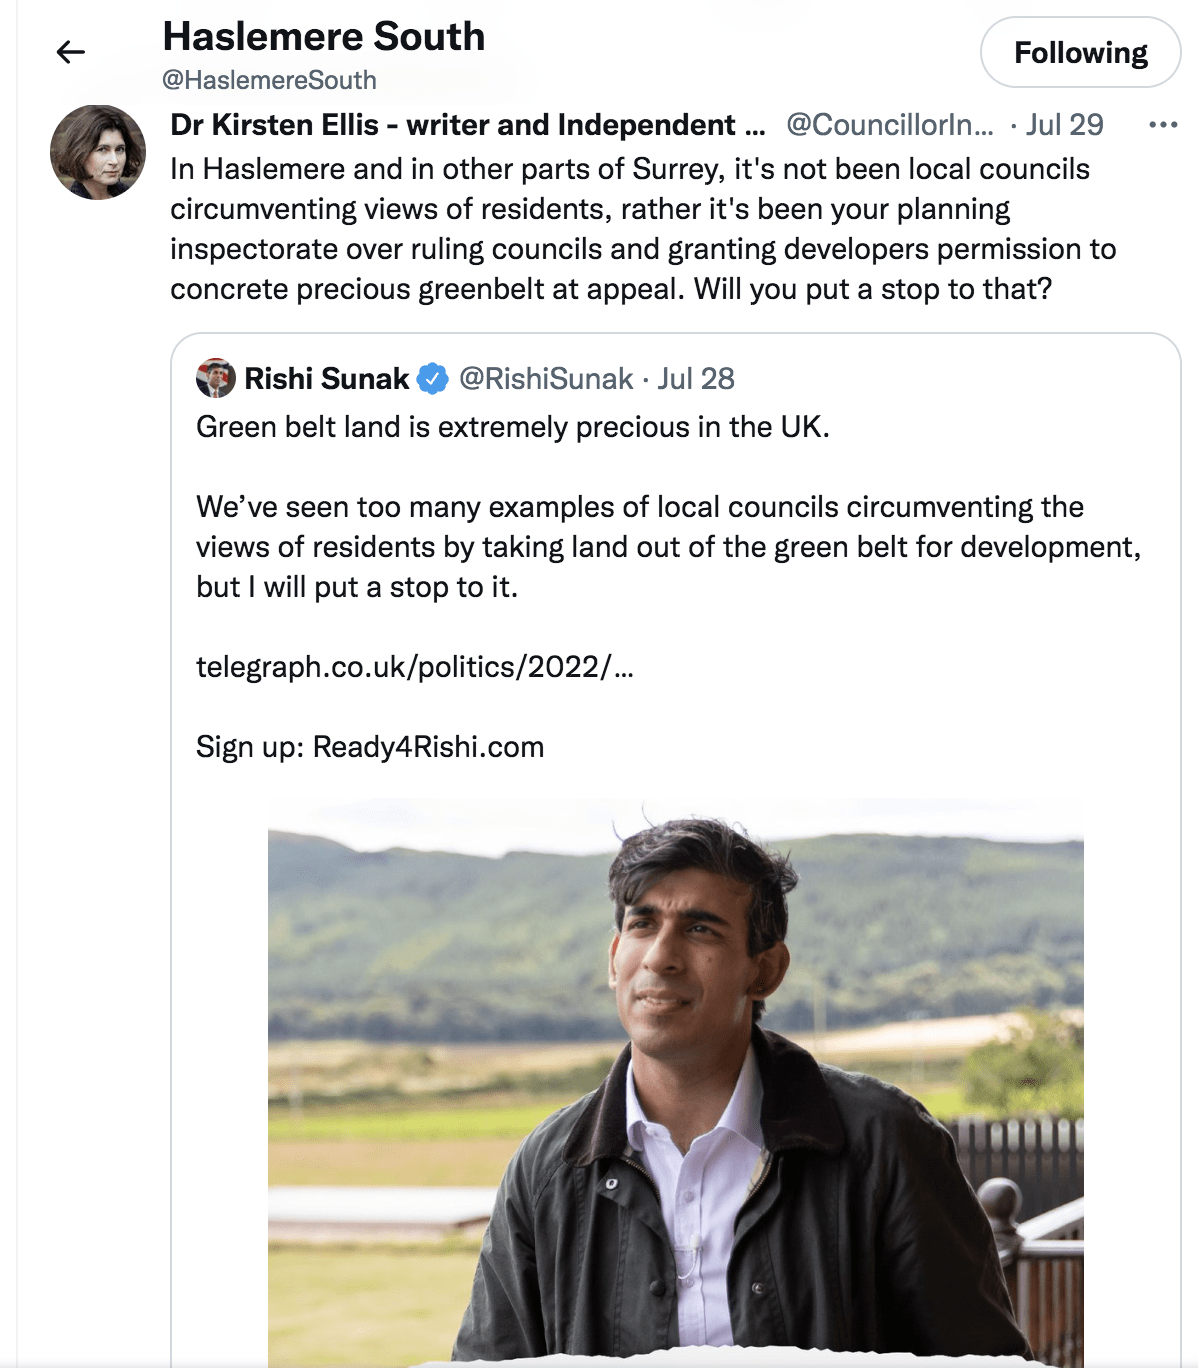
Task: Open the photo in the quoted tweet
Action: coord(675,1080)
